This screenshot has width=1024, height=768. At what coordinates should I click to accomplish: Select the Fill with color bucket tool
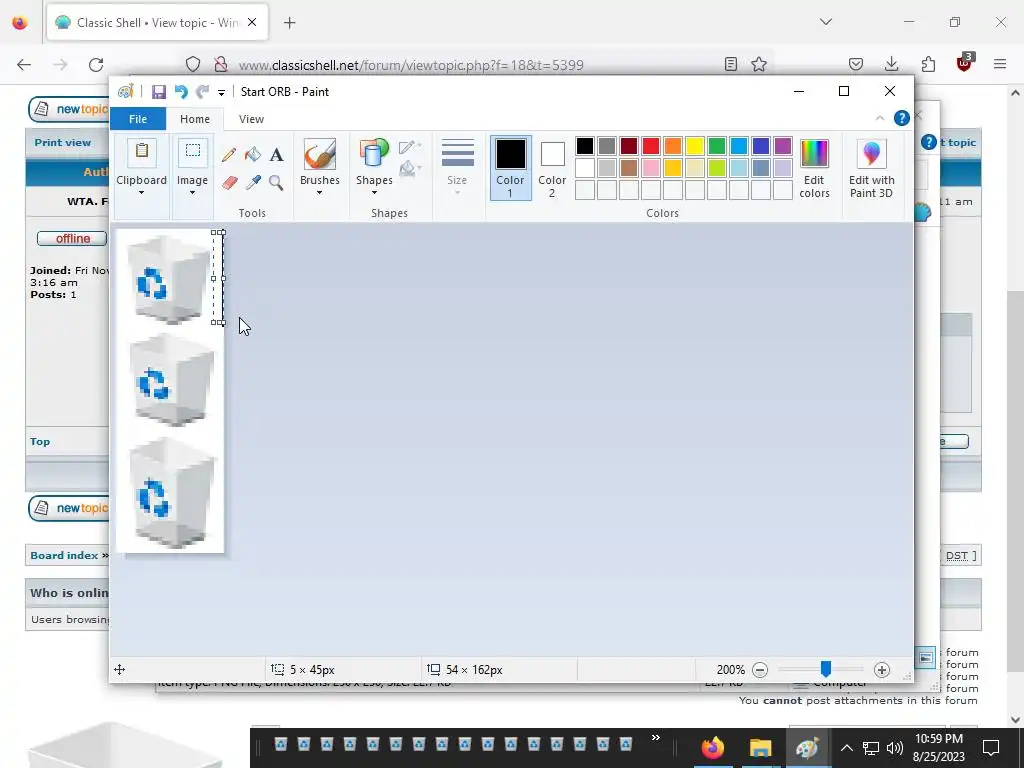(x=253, y=155)
